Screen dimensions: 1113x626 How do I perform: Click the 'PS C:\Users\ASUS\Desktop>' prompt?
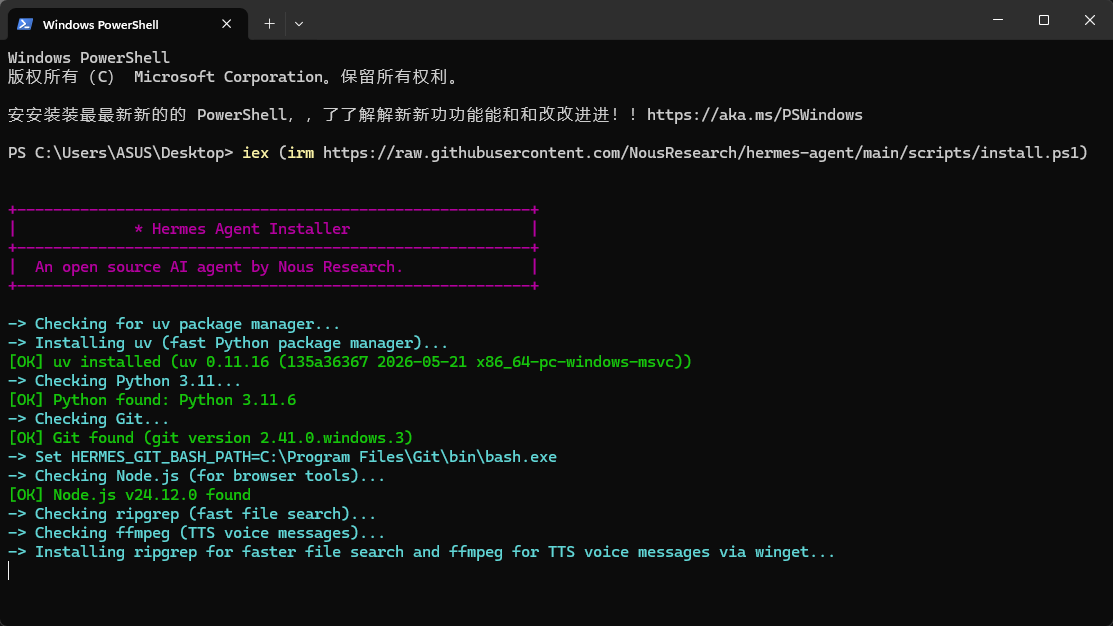(120, 153)
